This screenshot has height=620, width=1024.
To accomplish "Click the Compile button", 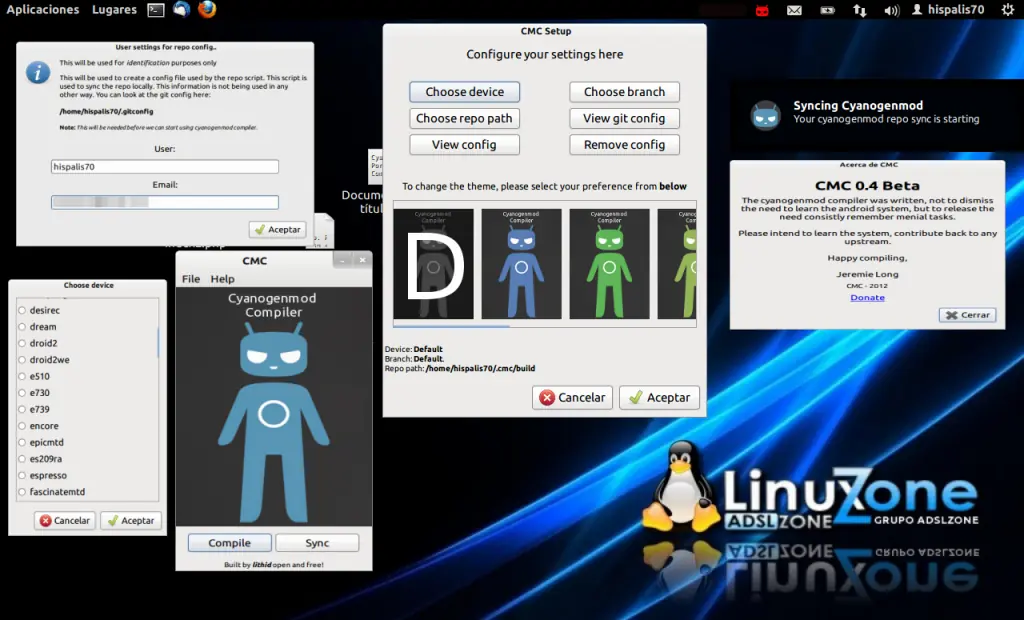I will pos(229,543).
